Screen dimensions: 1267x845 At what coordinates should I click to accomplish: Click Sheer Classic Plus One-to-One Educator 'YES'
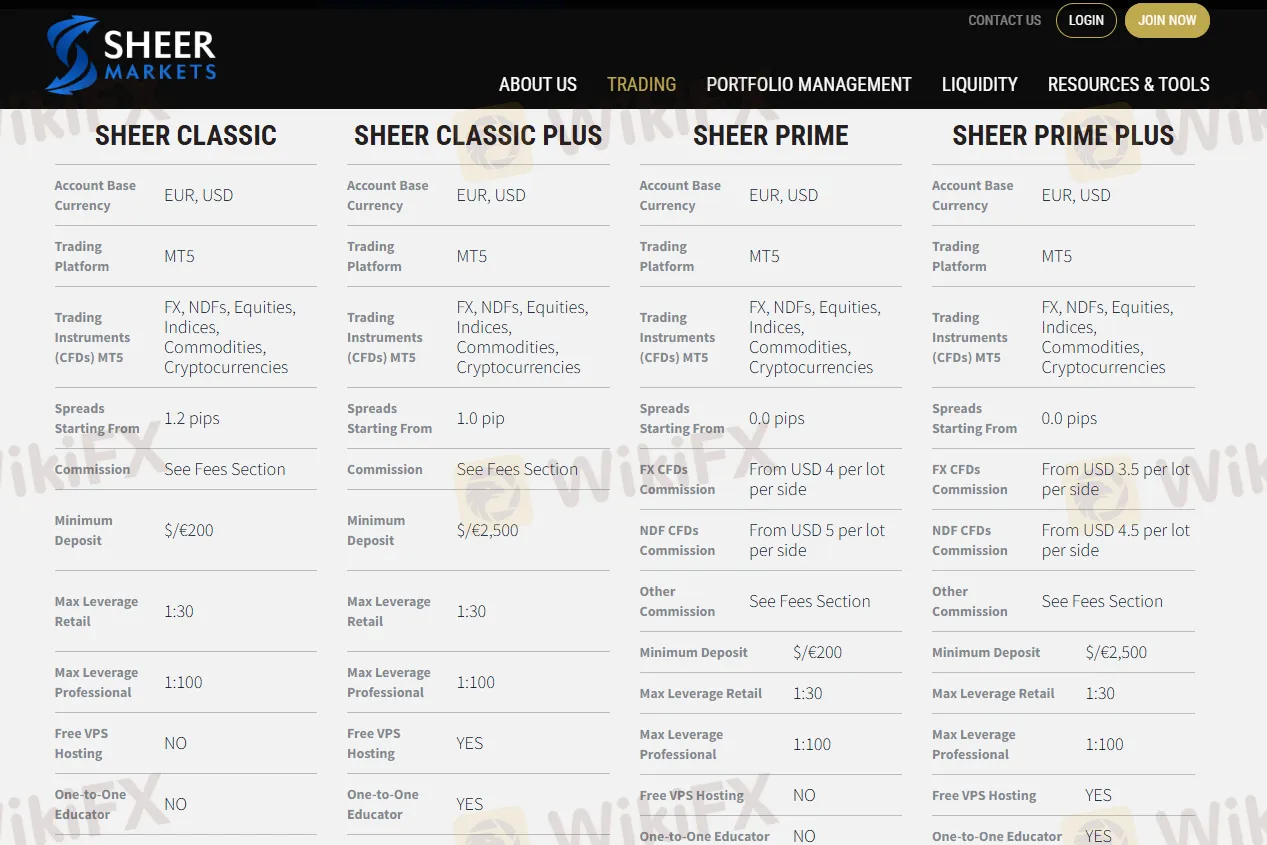(x=470, y=804)
